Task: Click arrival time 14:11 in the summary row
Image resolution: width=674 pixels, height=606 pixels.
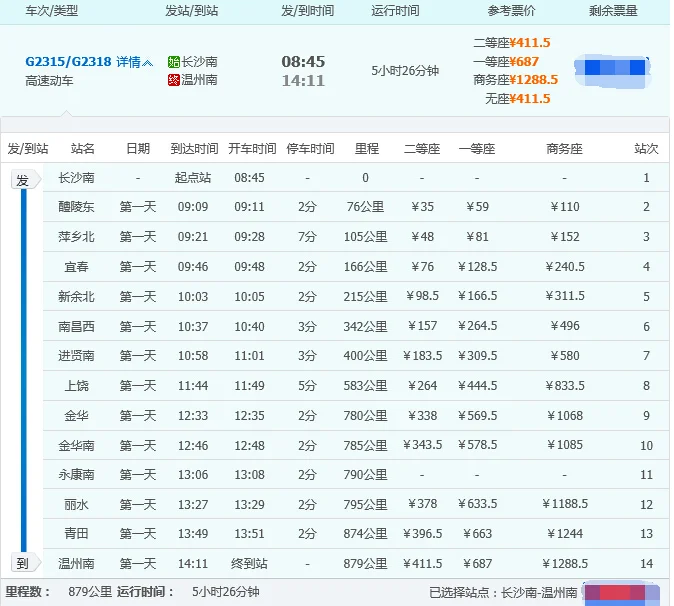Action: [303, 80]
